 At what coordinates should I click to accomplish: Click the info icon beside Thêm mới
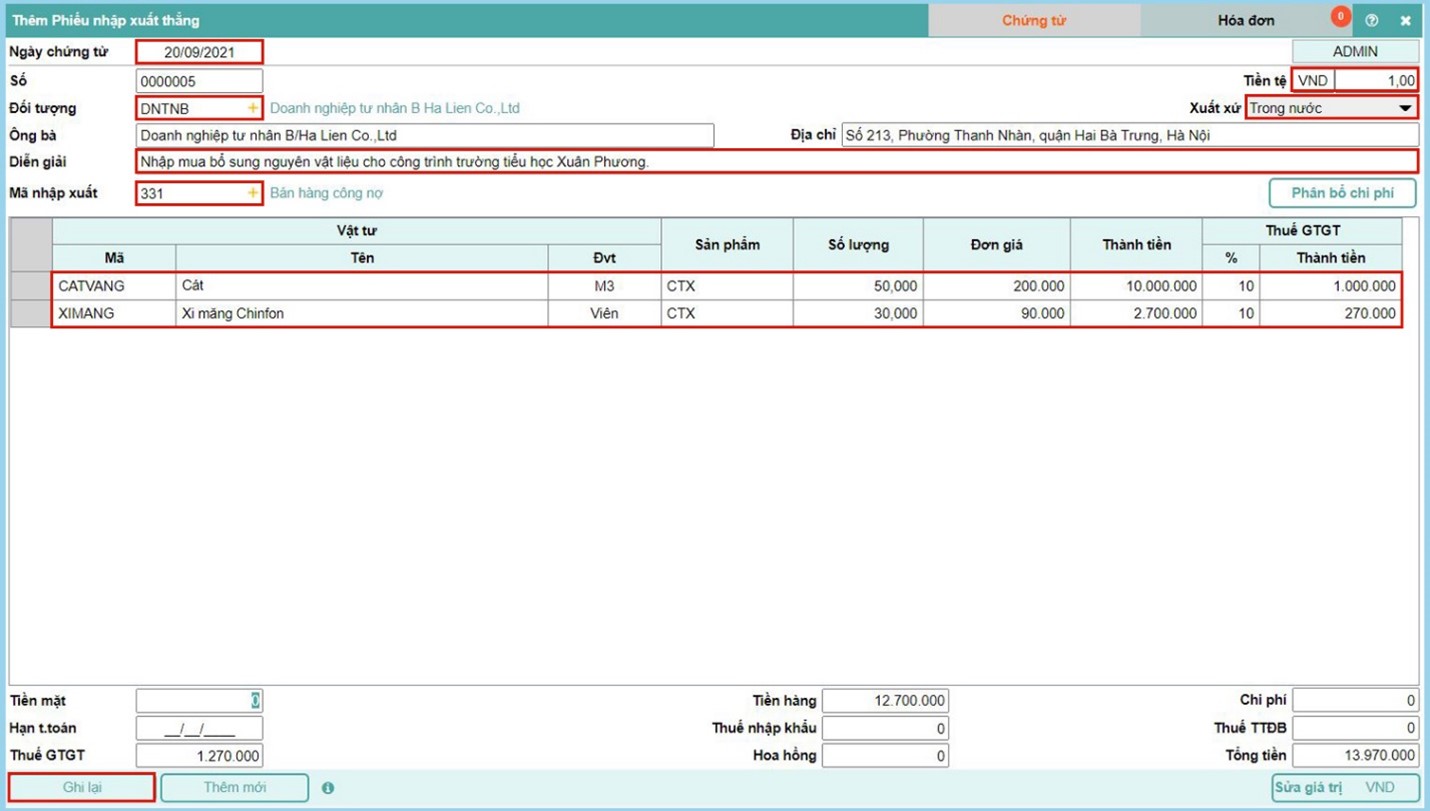pyautogui.click(x=328, y=788)
